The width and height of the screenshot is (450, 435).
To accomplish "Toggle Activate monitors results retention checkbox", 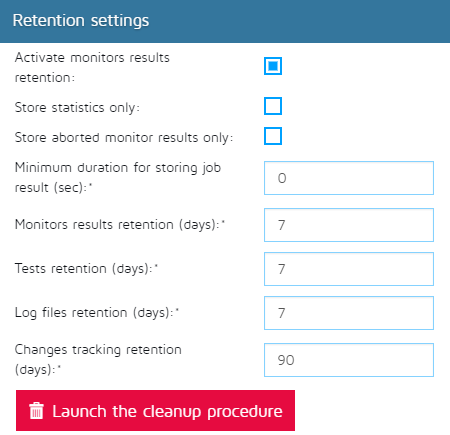I will tap(273, 66).
